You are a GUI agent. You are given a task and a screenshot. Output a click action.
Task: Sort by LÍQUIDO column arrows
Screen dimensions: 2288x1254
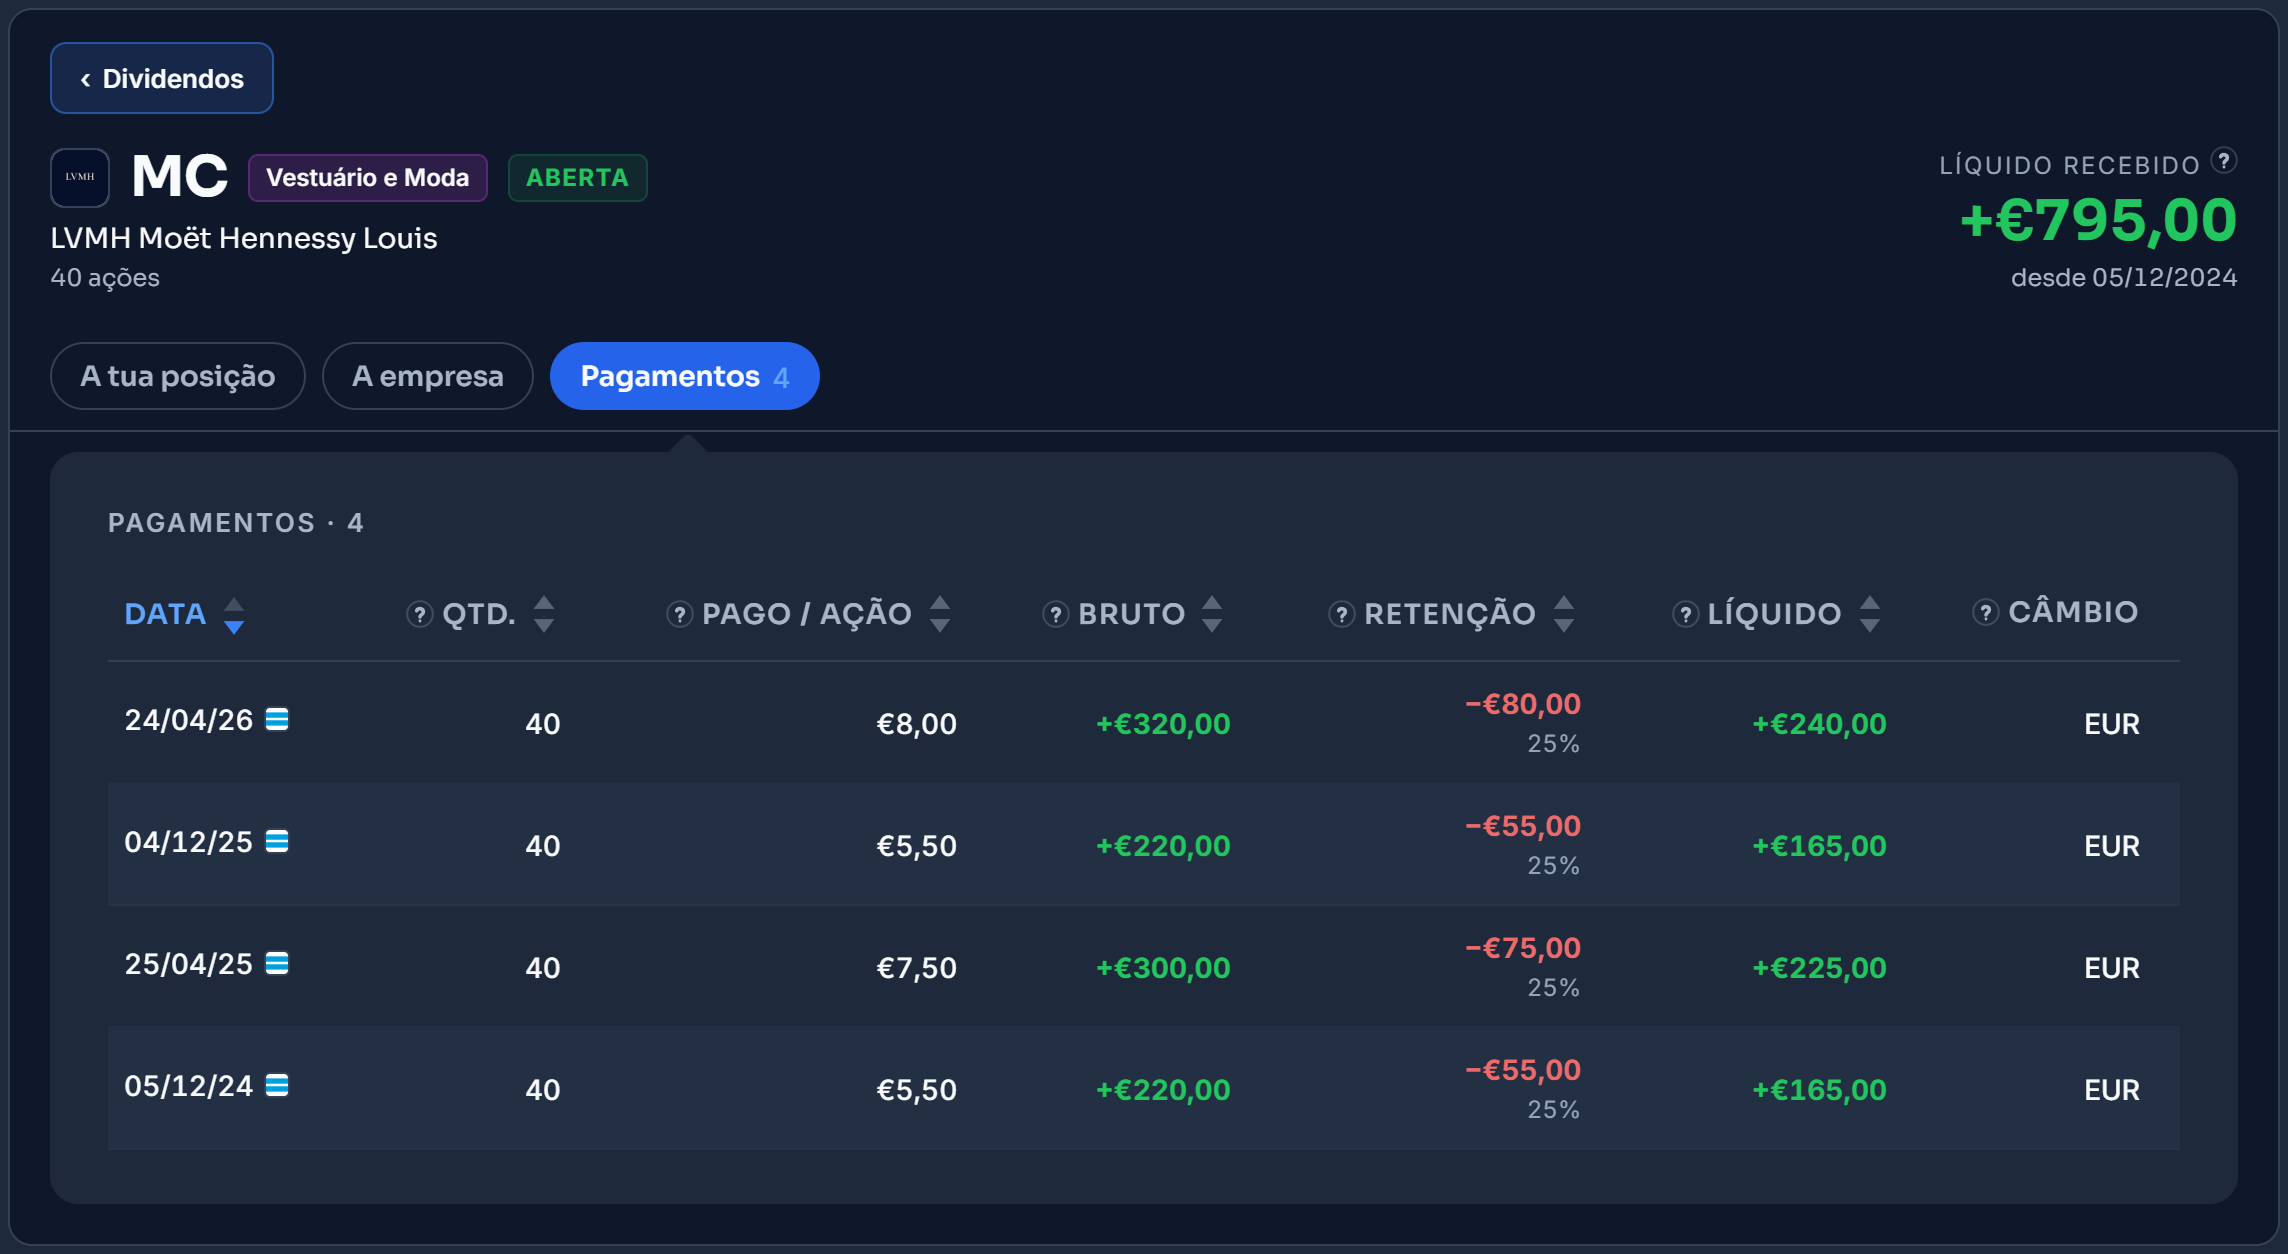tap(1870, 614)
